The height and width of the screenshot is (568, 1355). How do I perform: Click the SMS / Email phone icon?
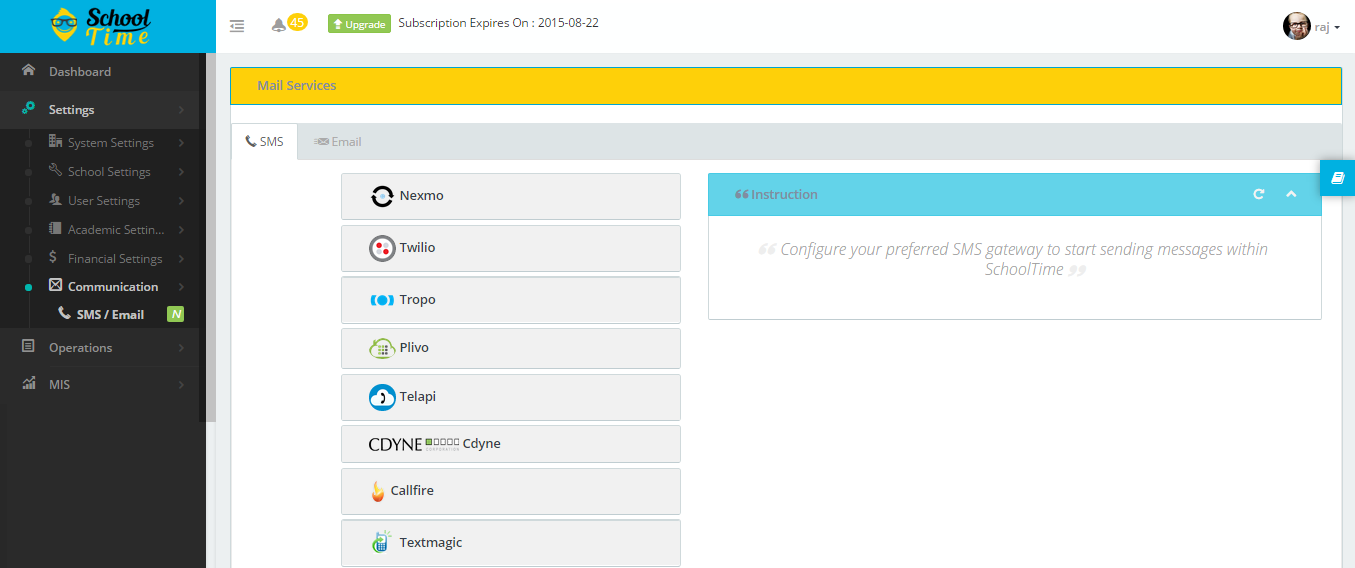click(x=65, y=313)
